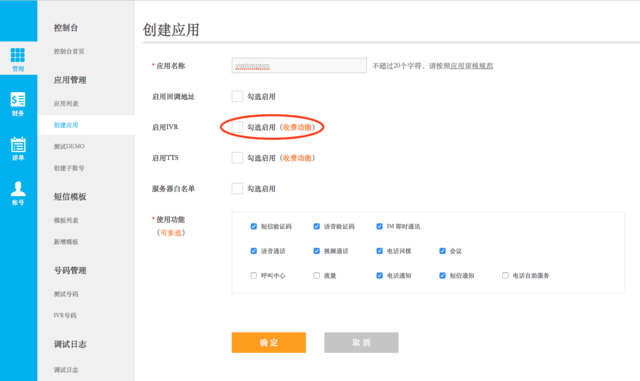
Task: Enable the 启用IVR checkbox
Action: click(x=237, y=127)
